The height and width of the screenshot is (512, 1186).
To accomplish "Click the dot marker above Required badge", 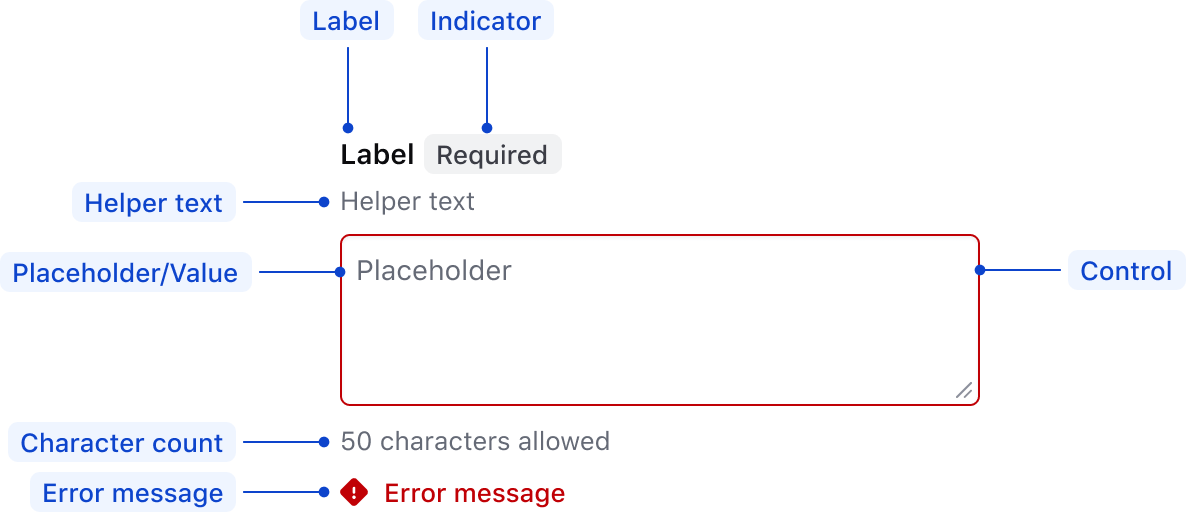I will click(x=487, y=128).
